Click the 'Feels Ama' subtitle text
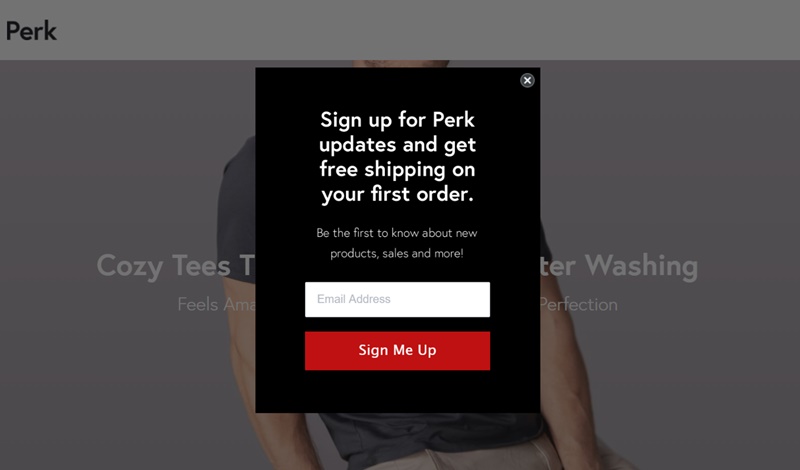Viewport: 800px width, 470px height. coord(216,304)
